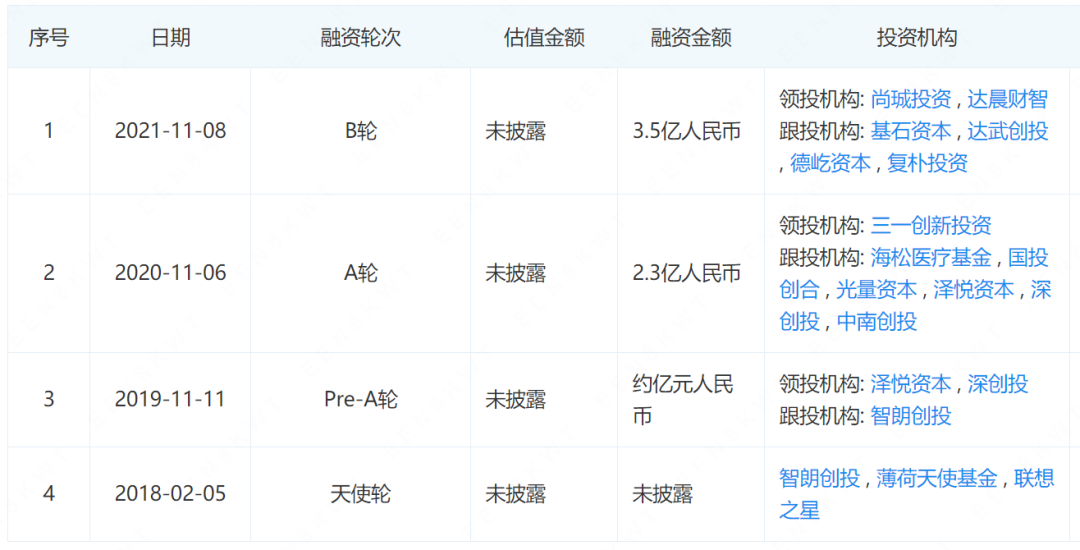The image size is (1080, 550).
Task: Open the 达晨财智 investor link
Action: coord(1007,100)
